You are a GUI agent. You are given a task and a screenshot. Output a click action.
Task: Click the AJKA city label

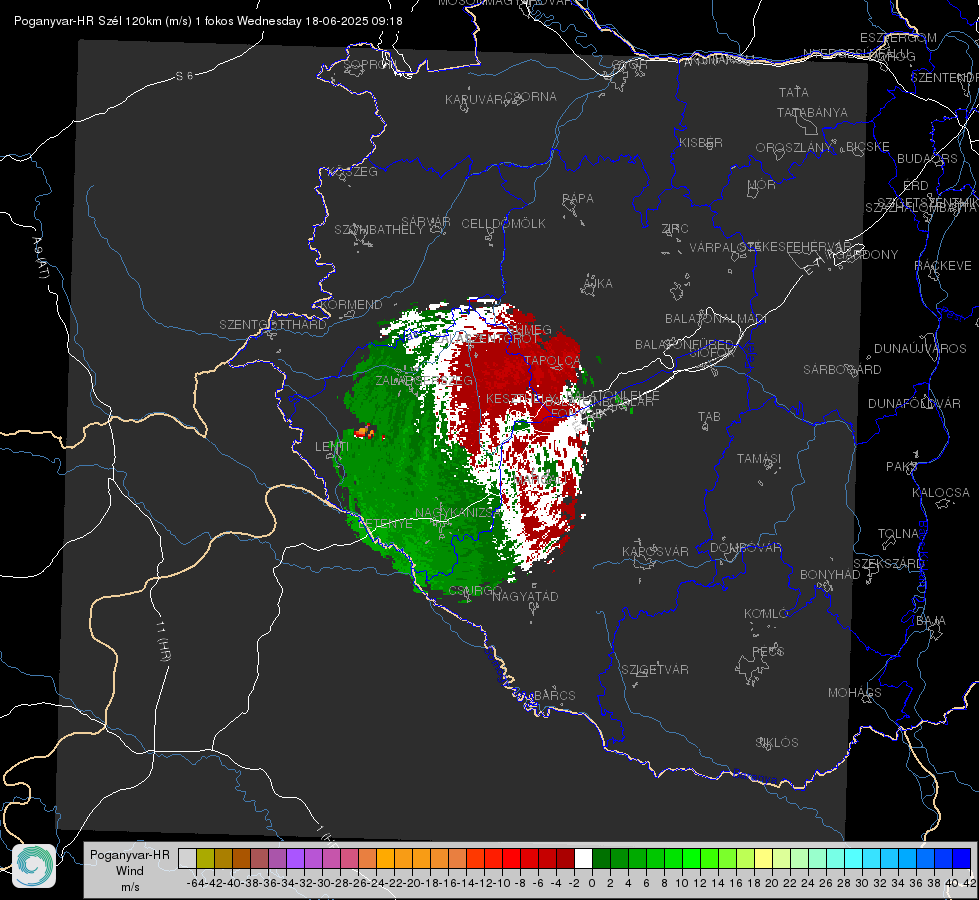598,284
